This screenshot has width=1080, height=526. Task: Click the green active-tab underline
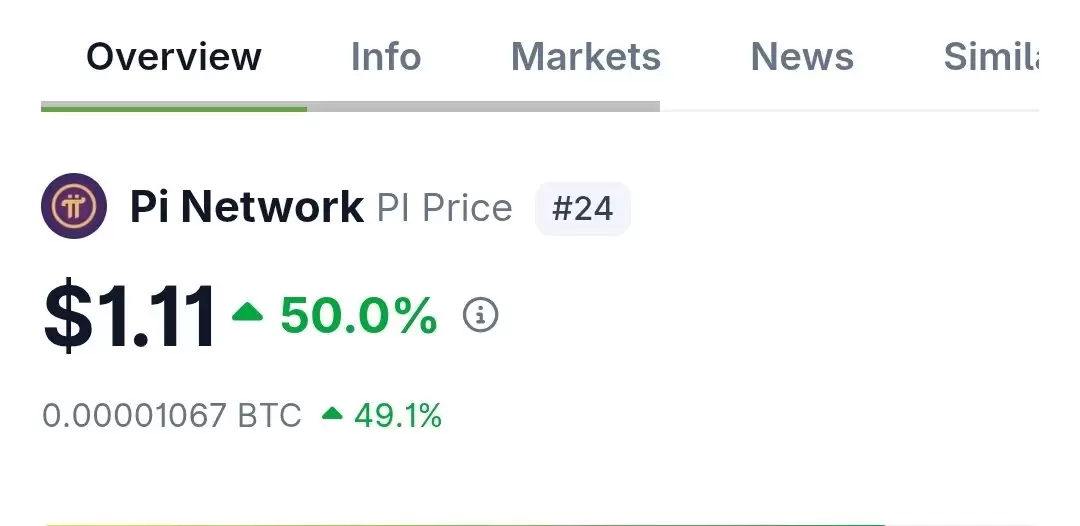174,107
